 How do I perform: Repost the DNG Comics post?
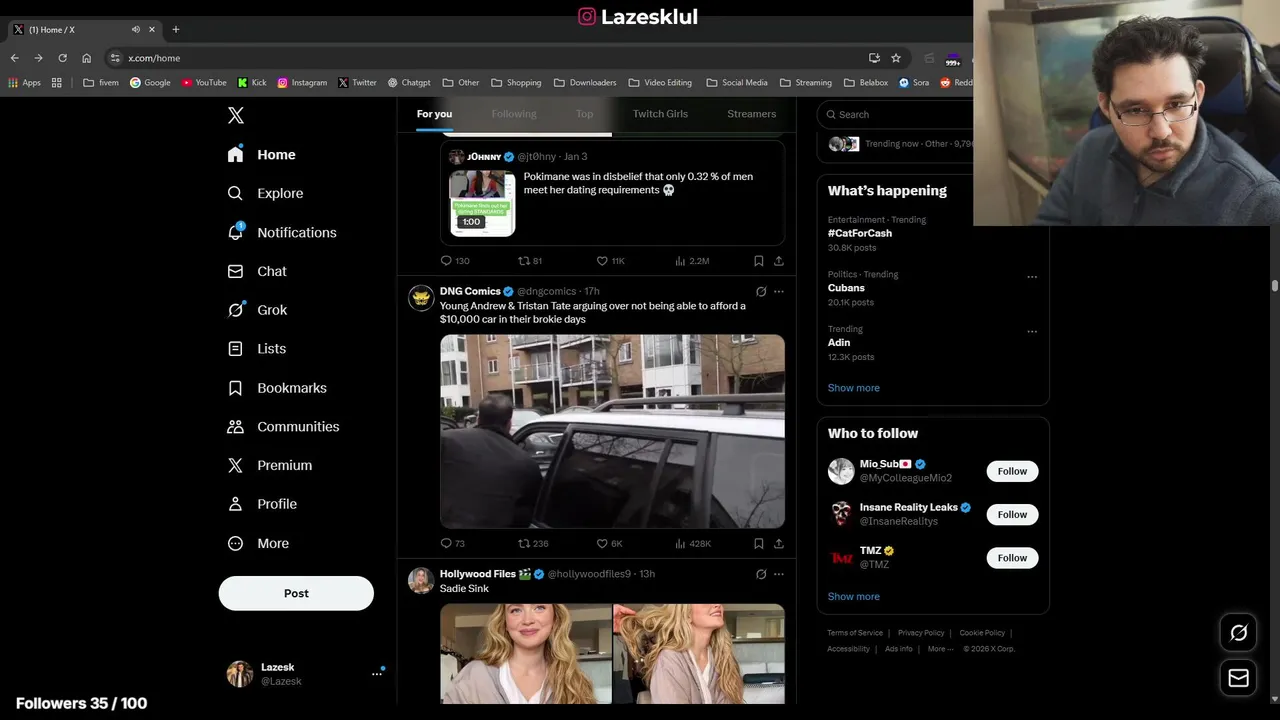pyautogui.click(x=533, y=544)
